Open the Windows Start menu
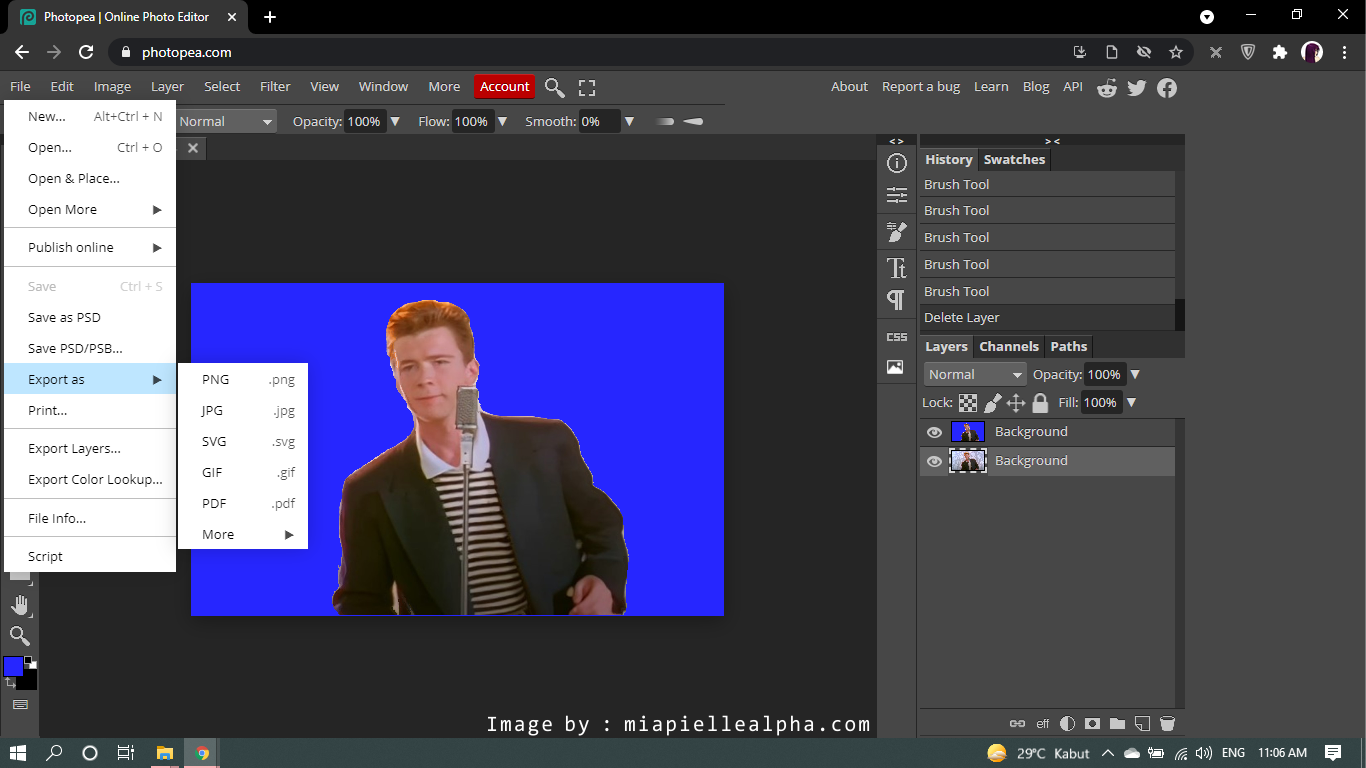 pyautogui.click(x=18, y=753)
